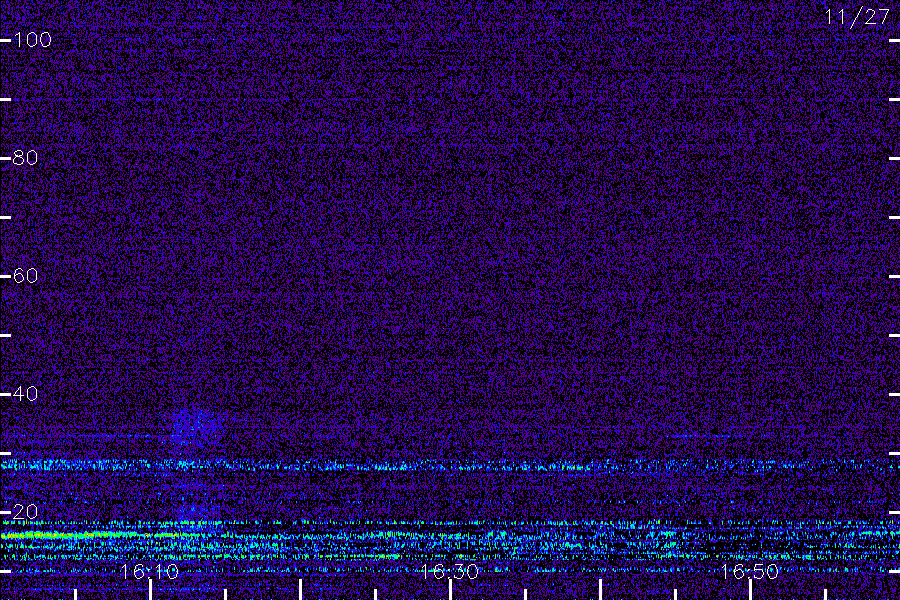
Task: Click the 80 frequency axis label
Action: (x=25, y=158)
